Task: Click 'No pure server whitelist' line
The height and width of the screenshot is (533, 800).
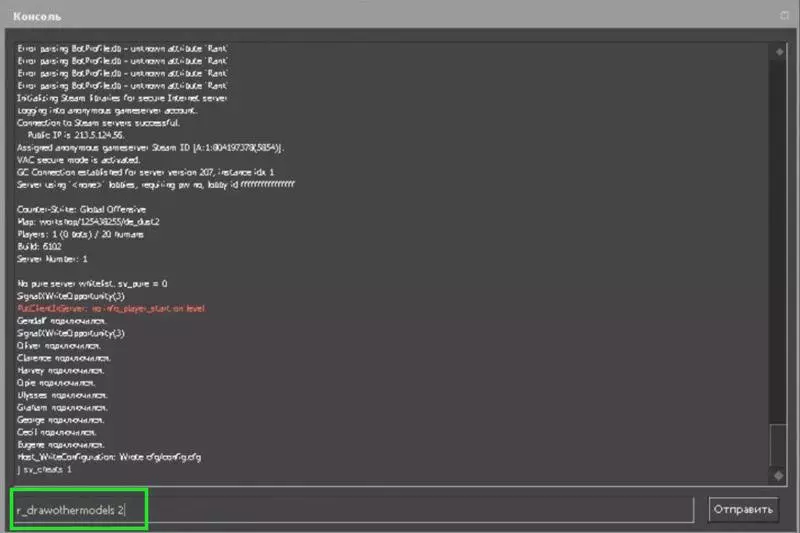Action: coord(92,284)
